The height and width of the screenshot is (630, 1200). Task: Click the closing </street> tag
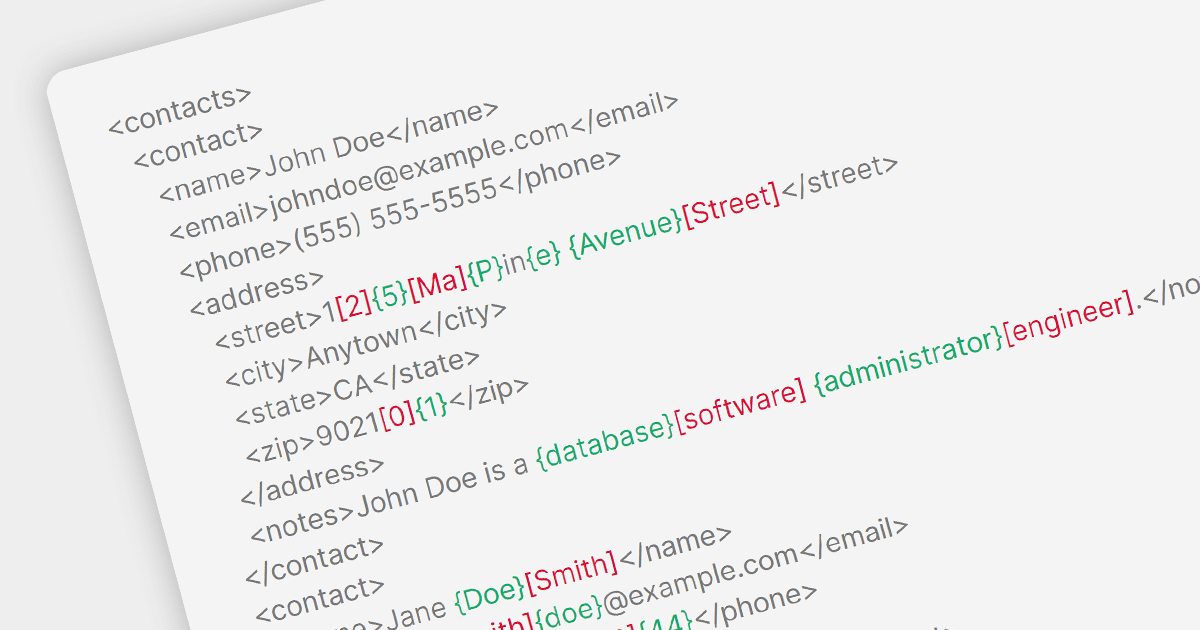point(840,178)
